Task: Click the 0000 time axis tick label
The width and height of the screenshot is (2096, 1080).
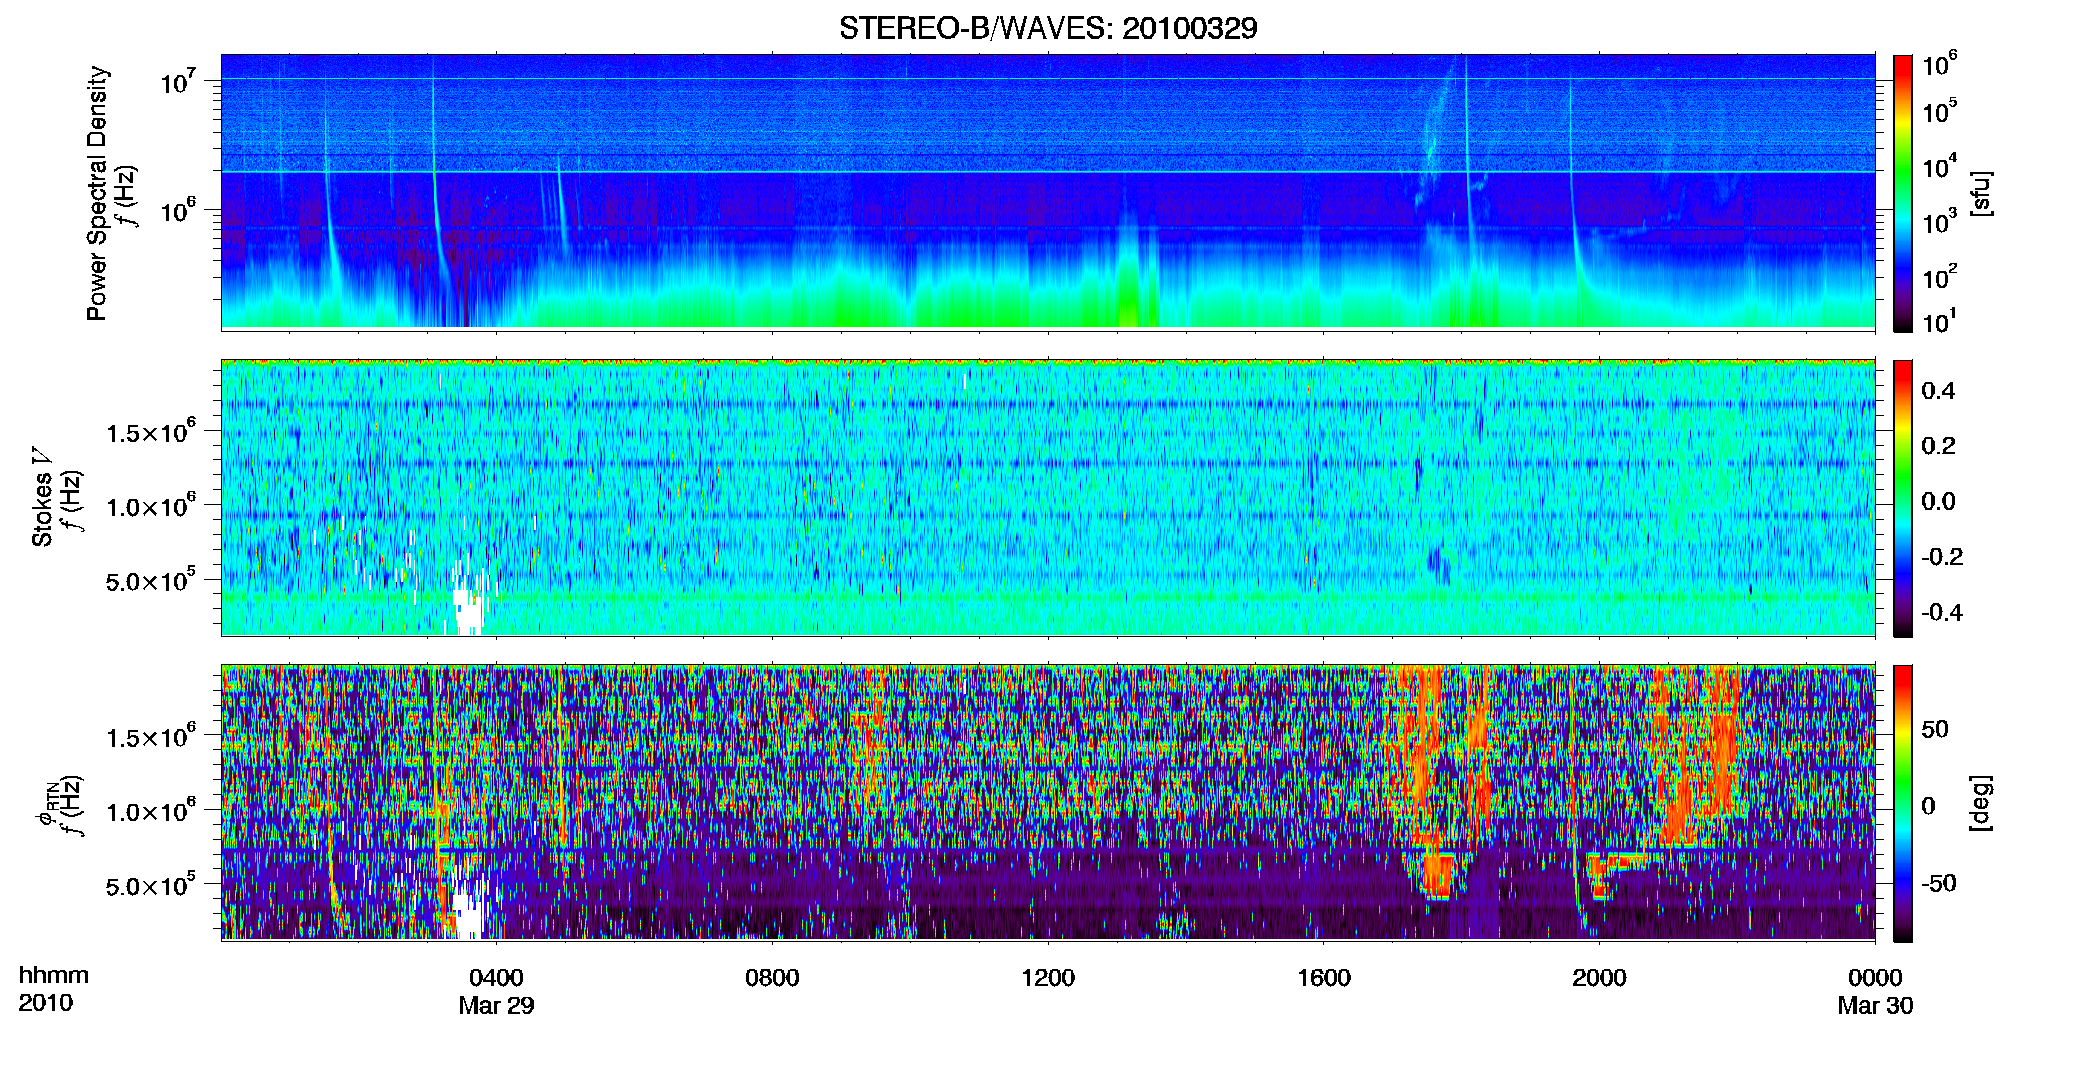Action: tap(1875, 978)
